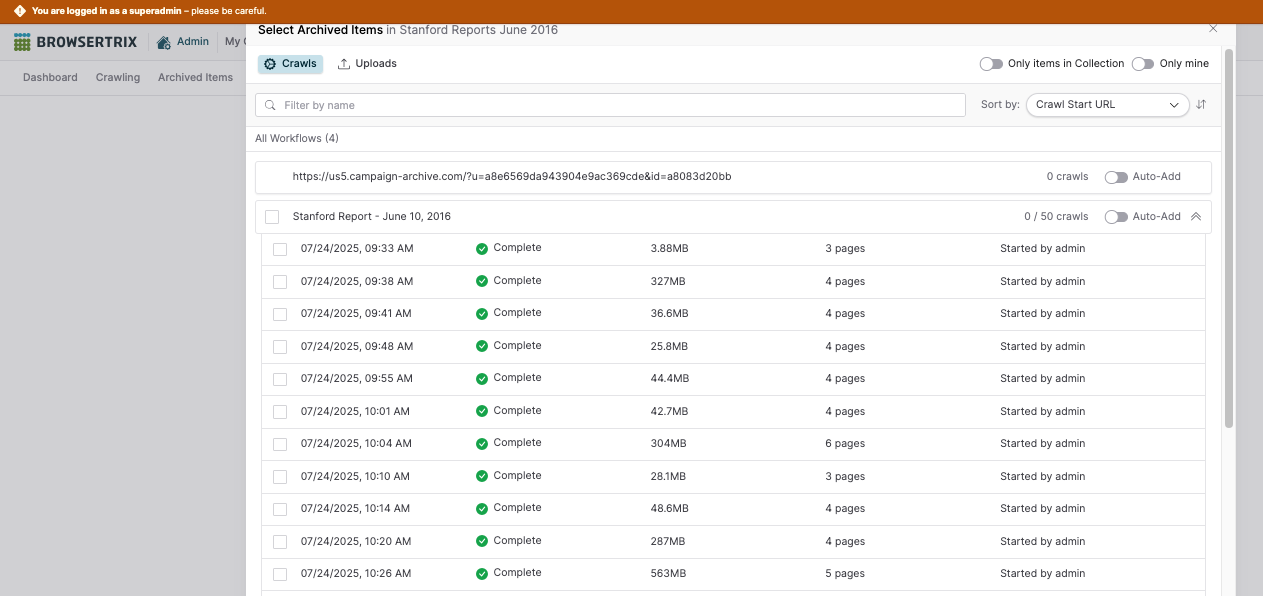Click Started by admin for 10:20 AM crawl
Screen dimensions: 1263x596
tap(1042, 542)
